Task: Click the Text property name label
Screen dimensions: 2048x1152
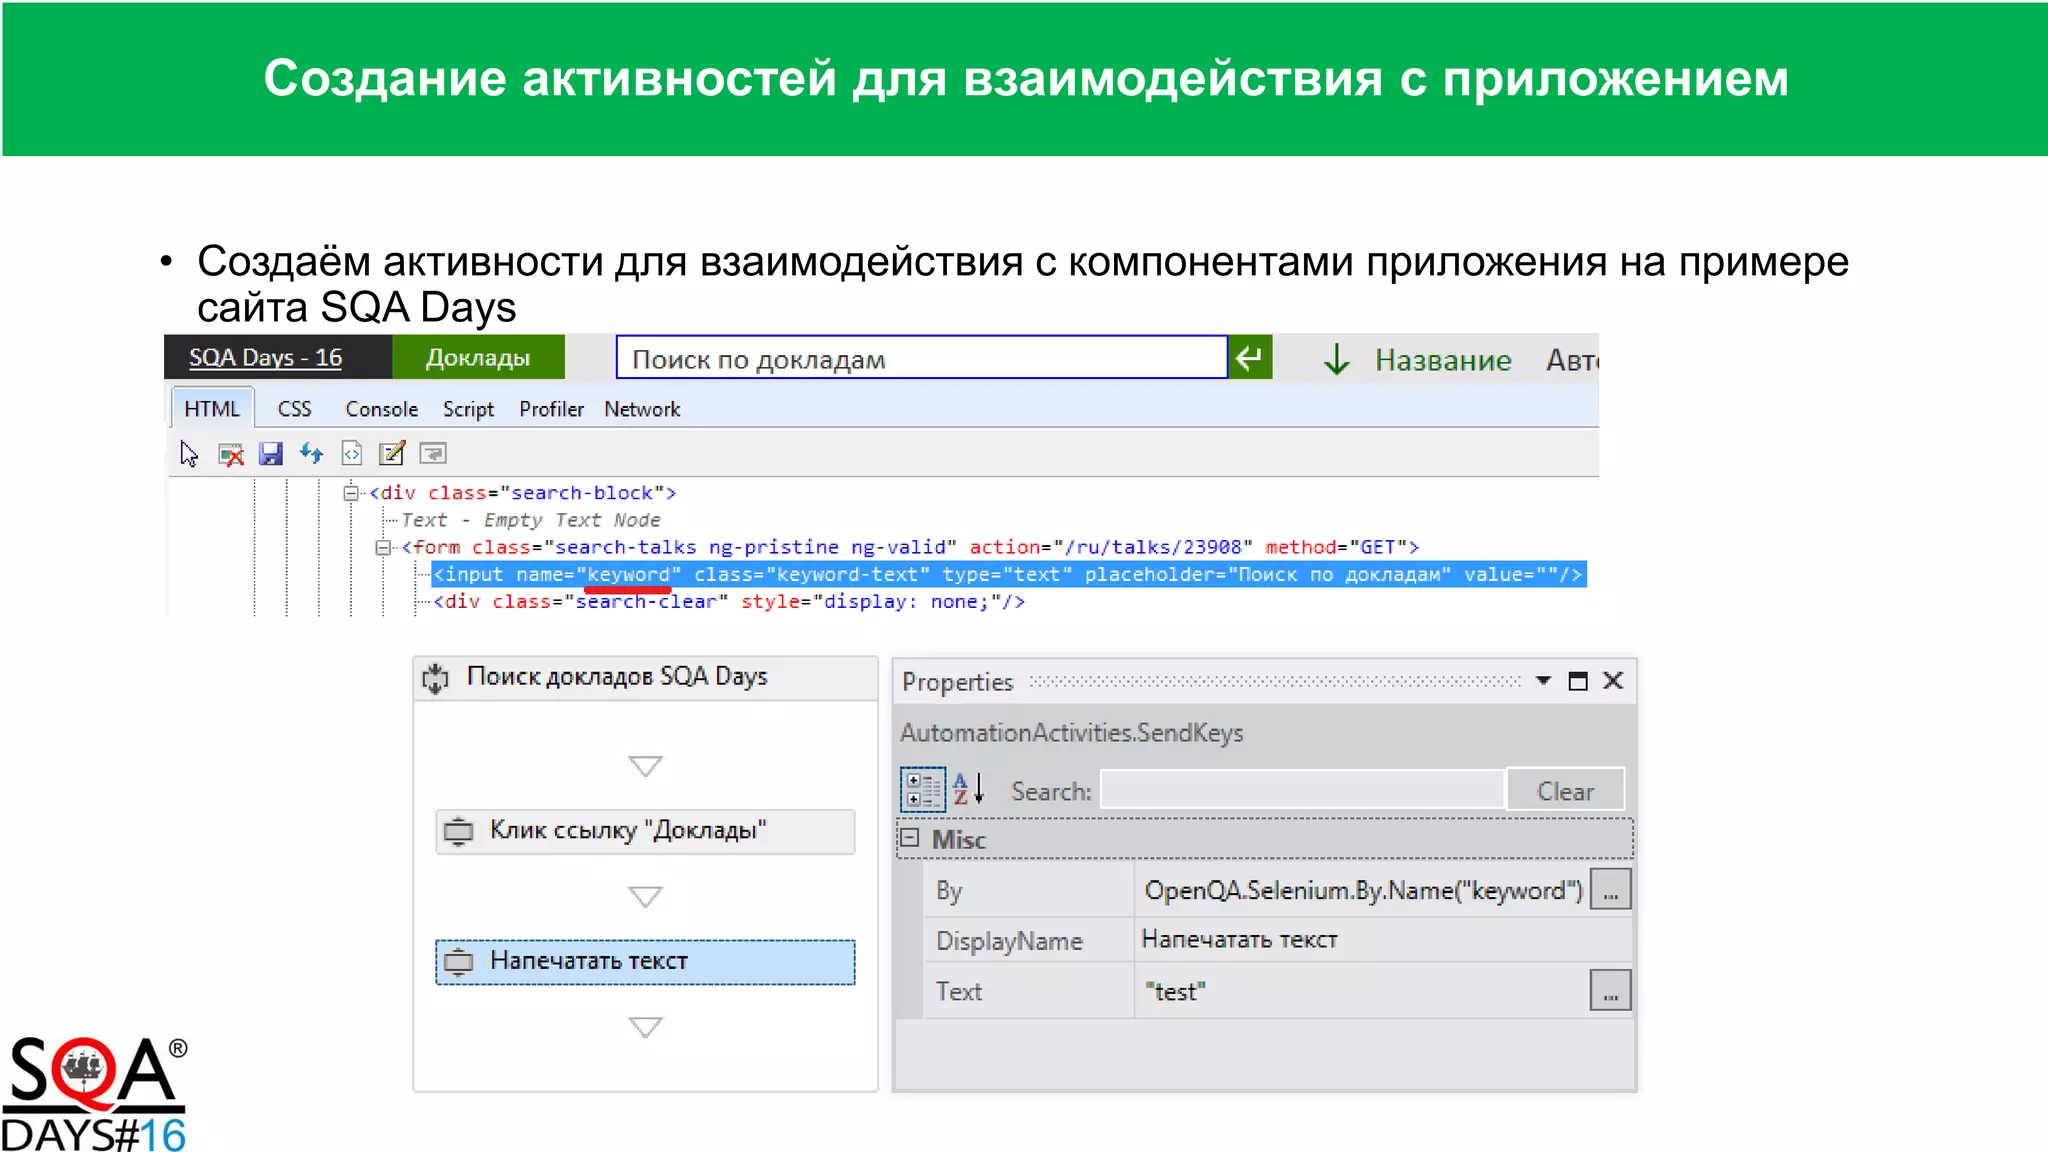Action: pyautogui.click(x=958, y=991)
